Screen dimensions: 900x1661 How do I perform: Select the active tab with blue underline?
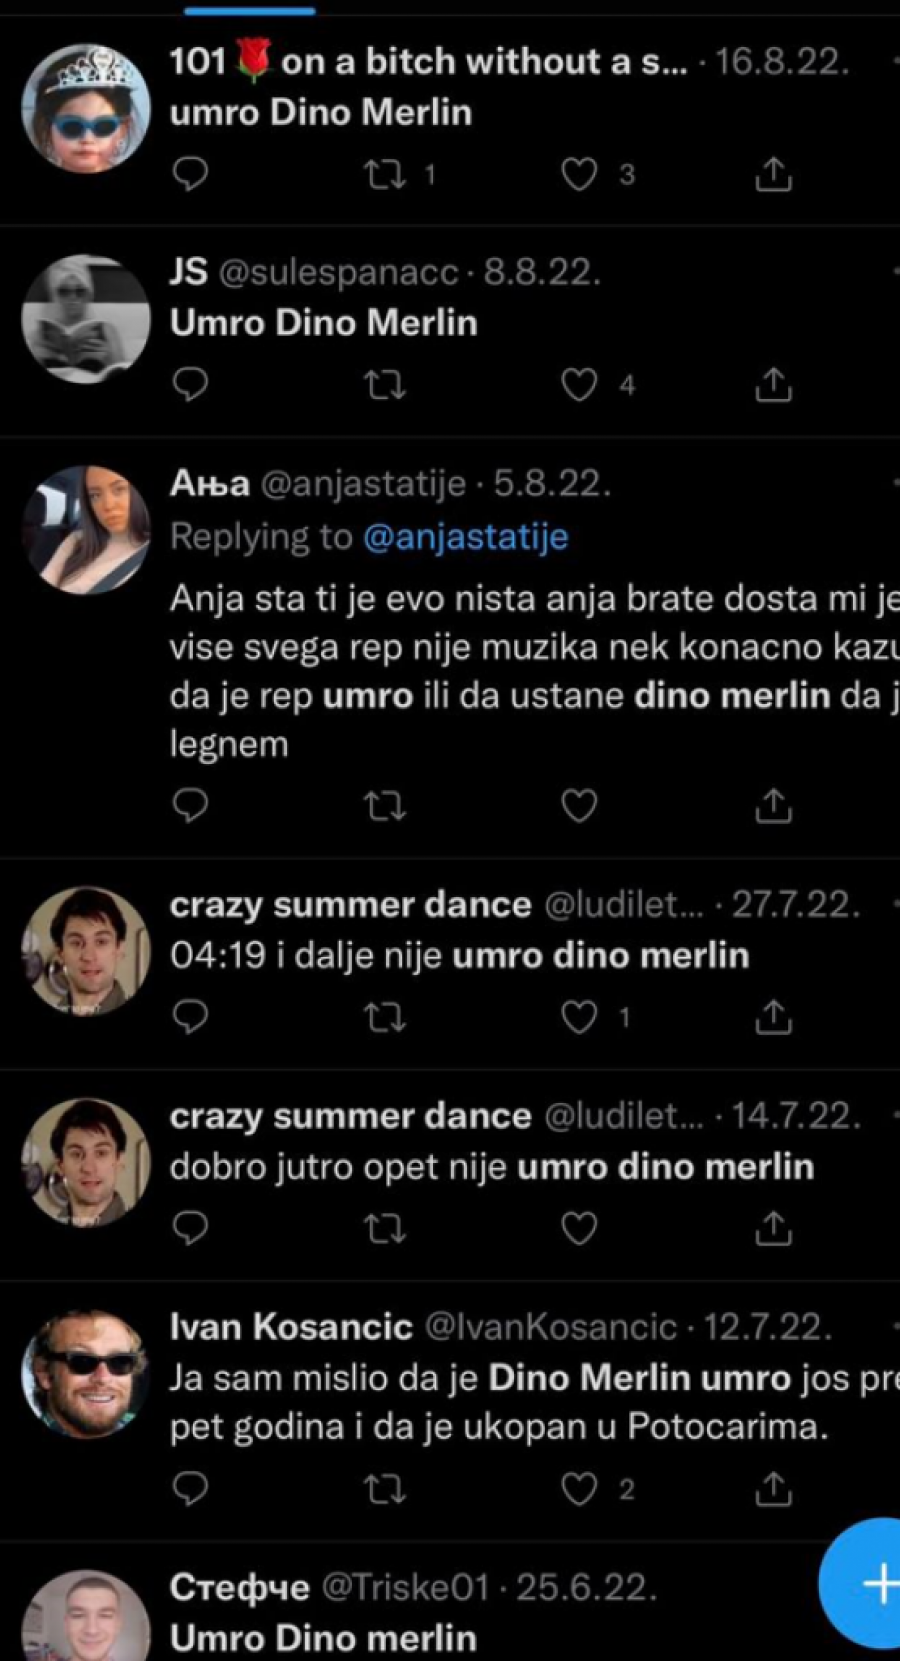coord(250,10)
